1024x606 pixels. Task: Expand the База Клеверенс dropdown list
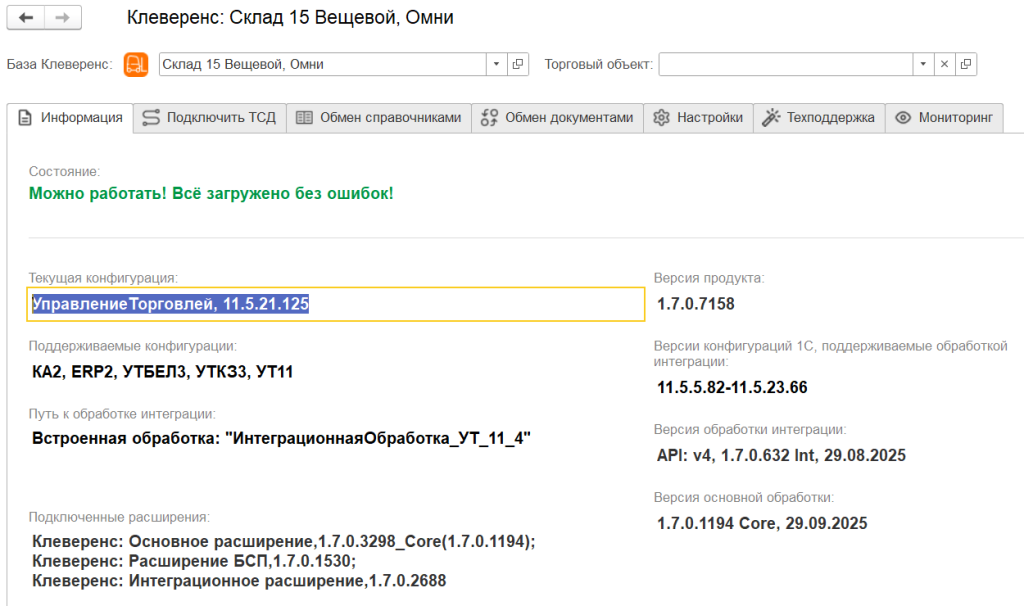coord(497,64)
